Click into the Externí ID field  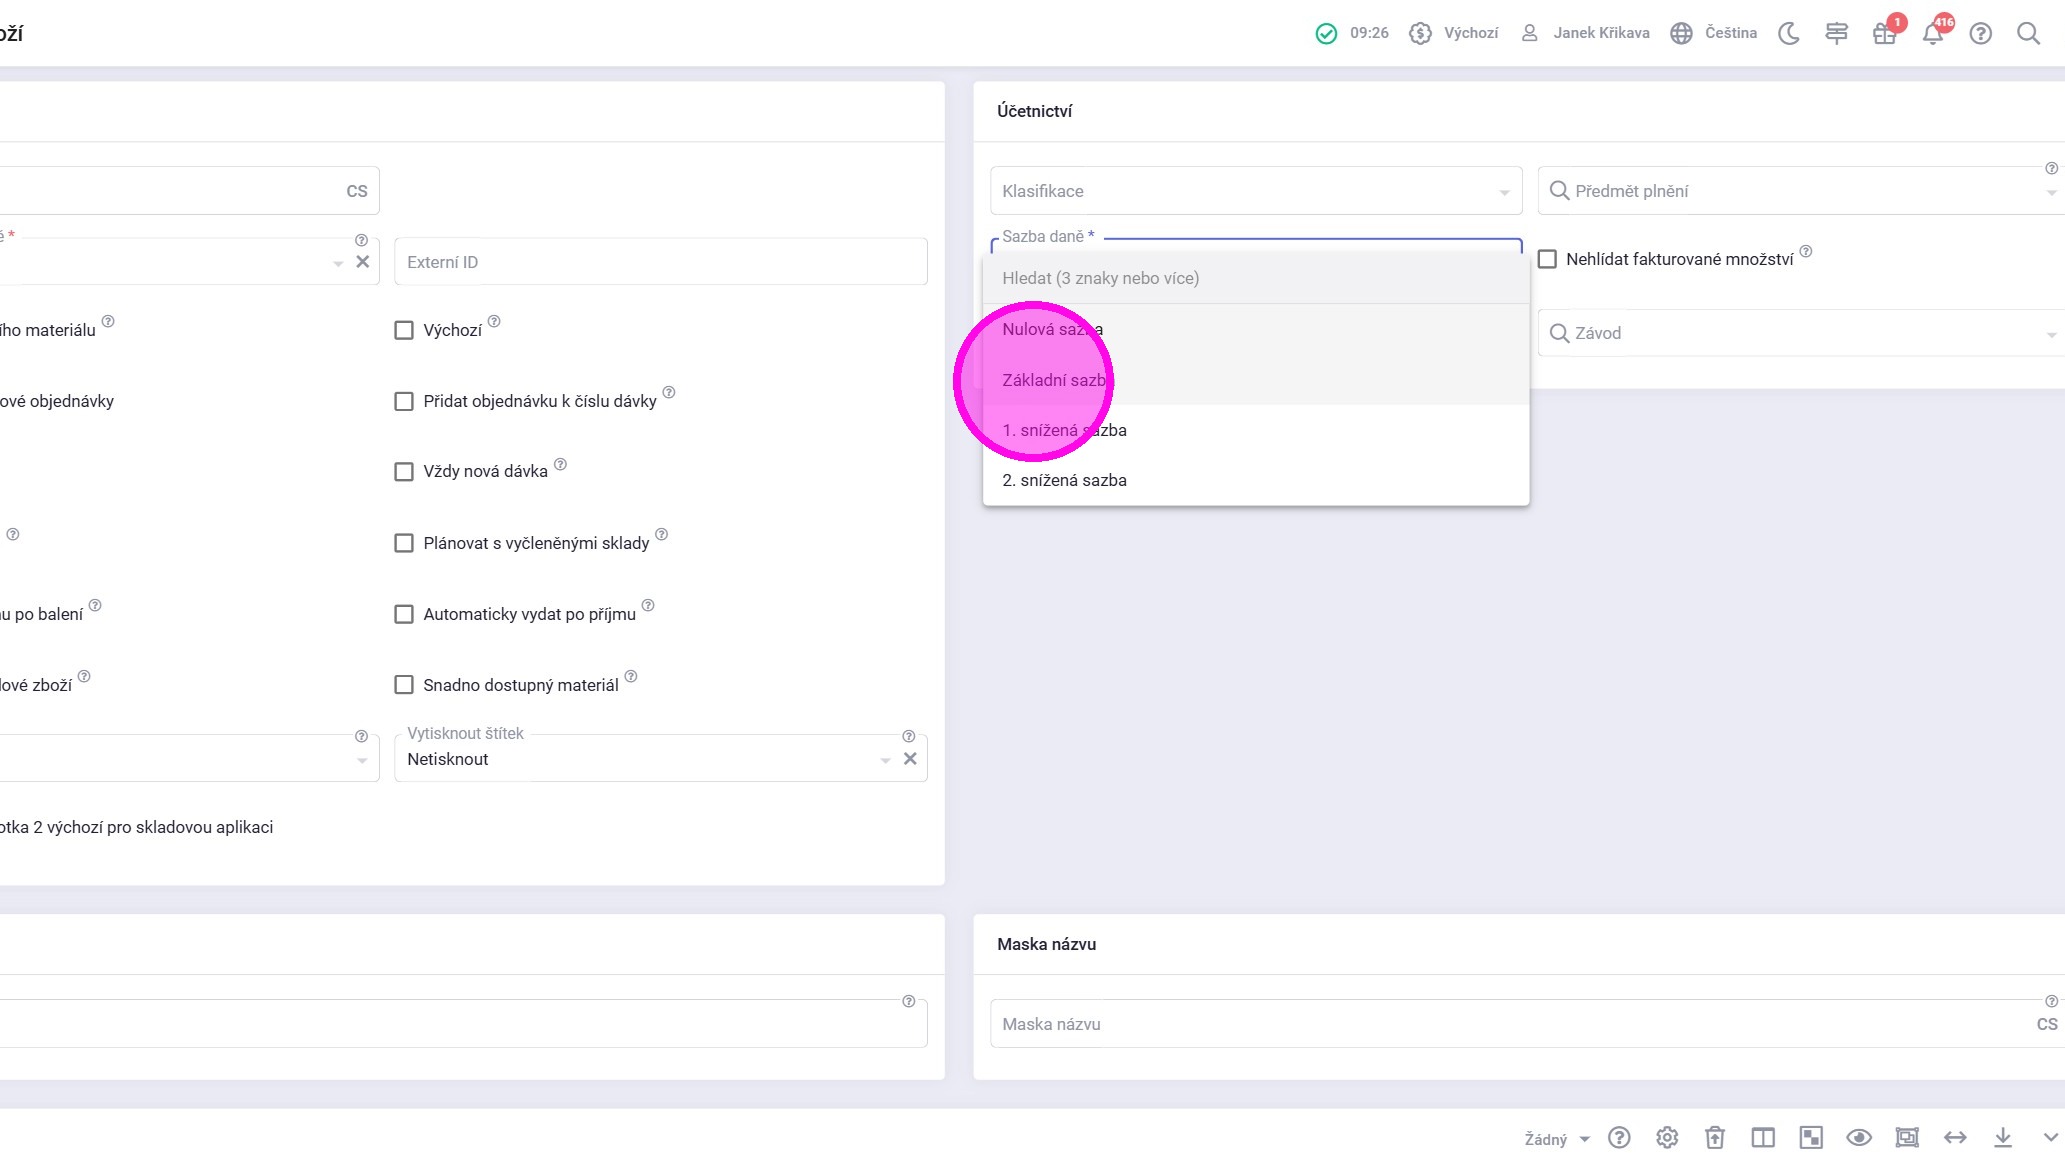pyautogui.click(x=660, y=262)
